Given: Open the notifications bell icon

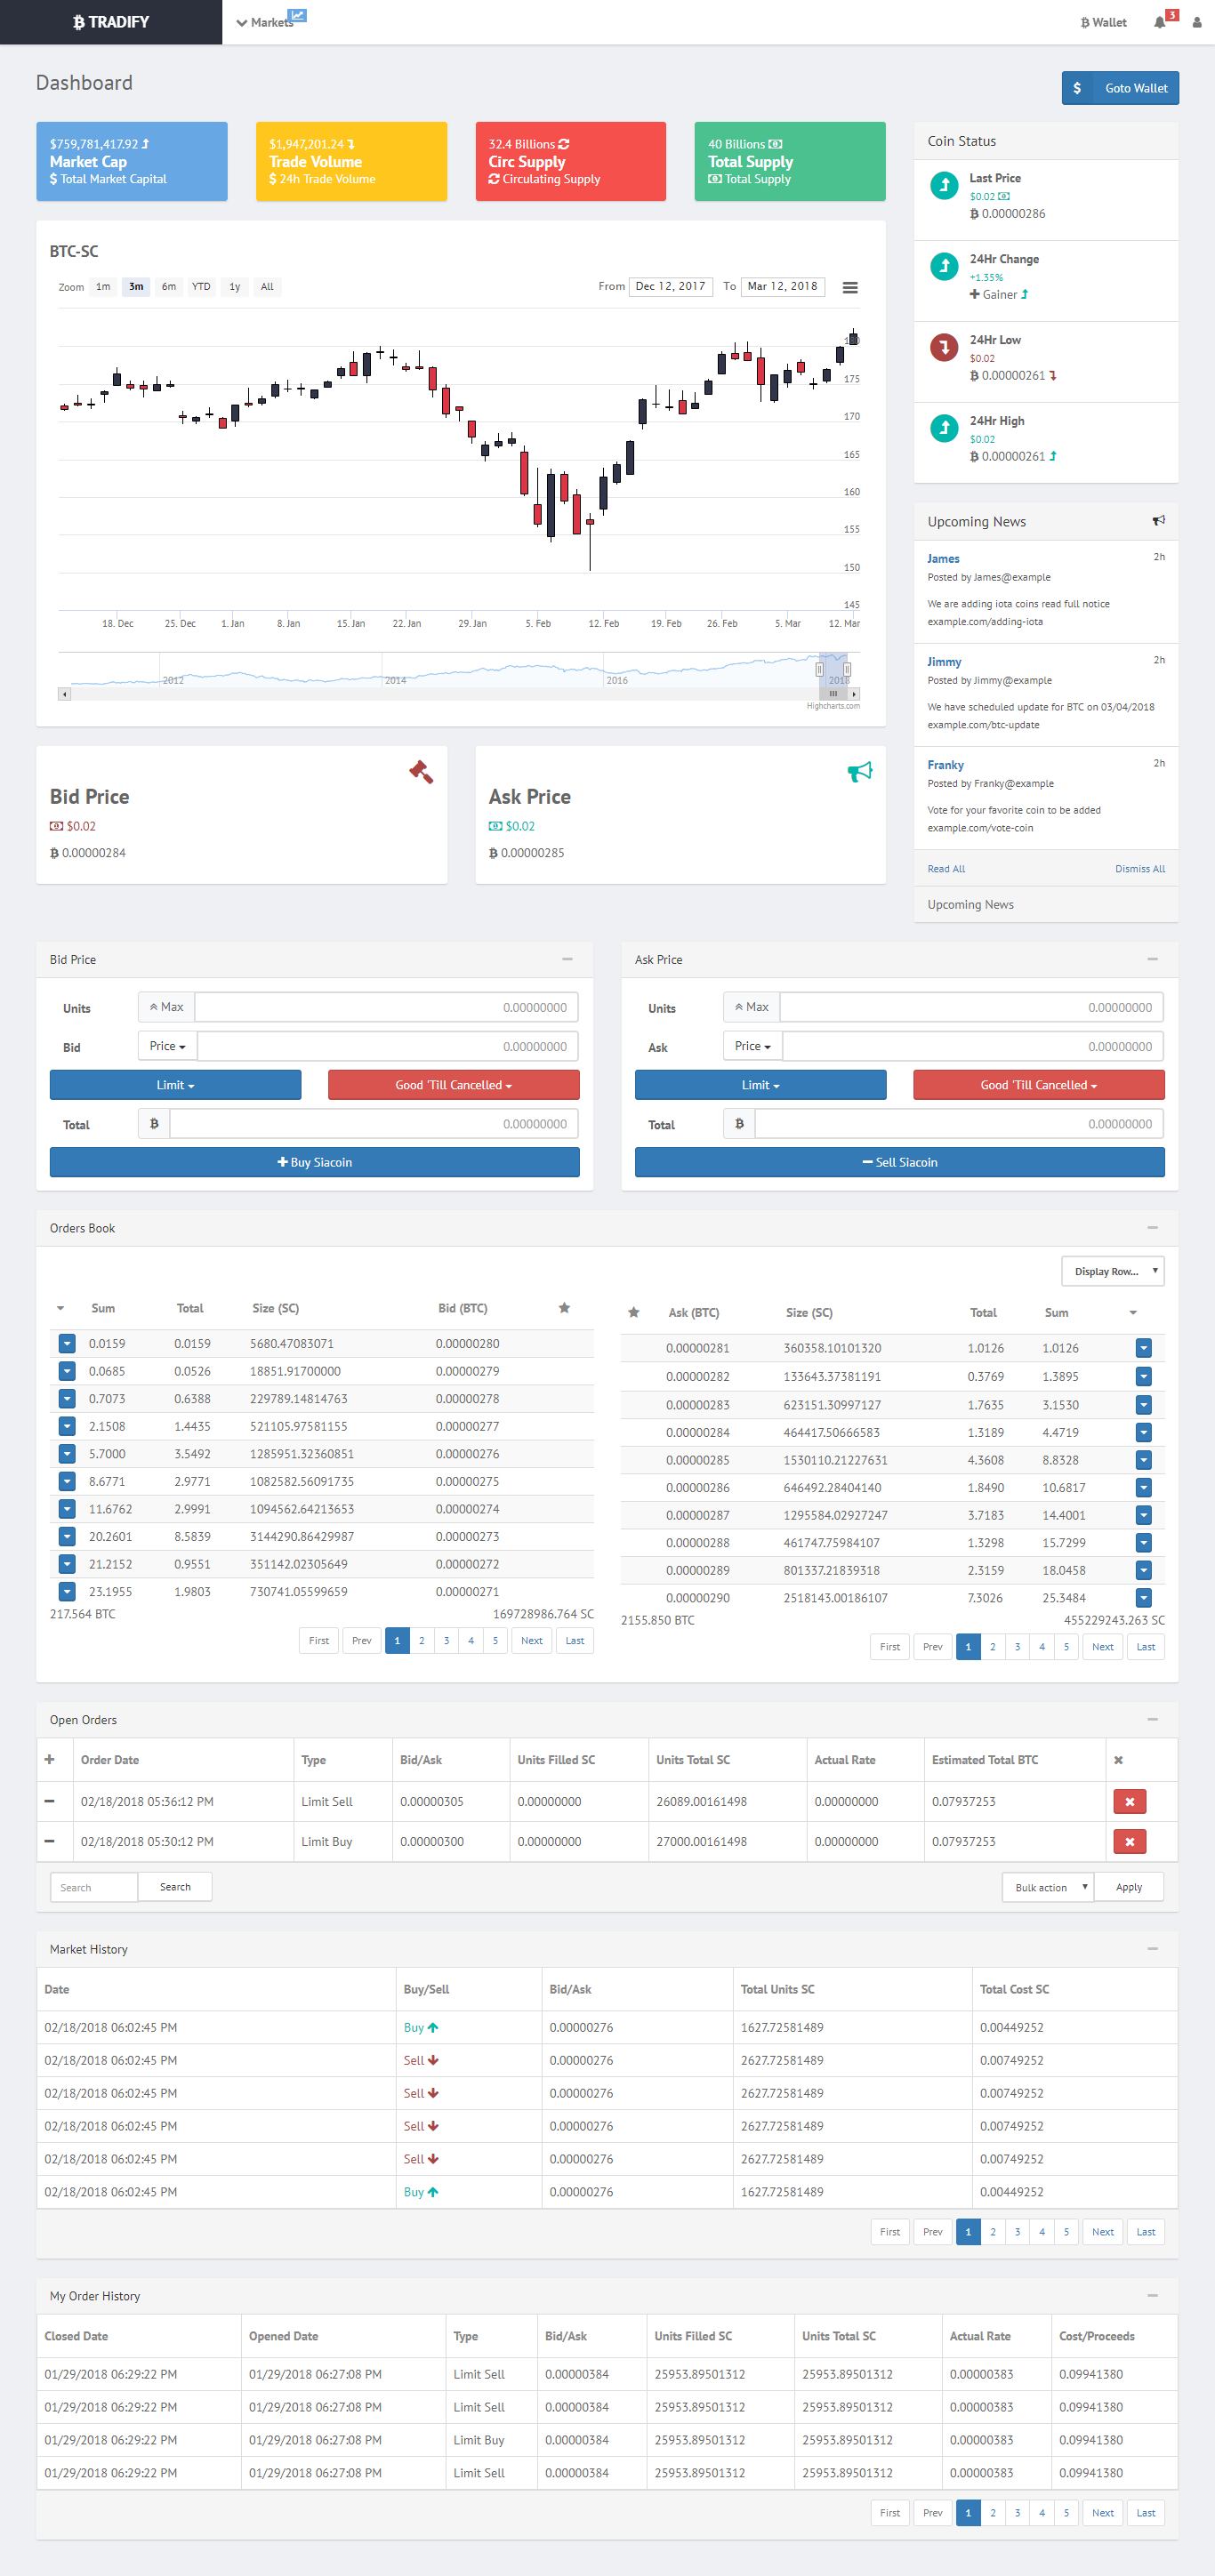Looking at the screenshot, I should [x=1160, y=22].
